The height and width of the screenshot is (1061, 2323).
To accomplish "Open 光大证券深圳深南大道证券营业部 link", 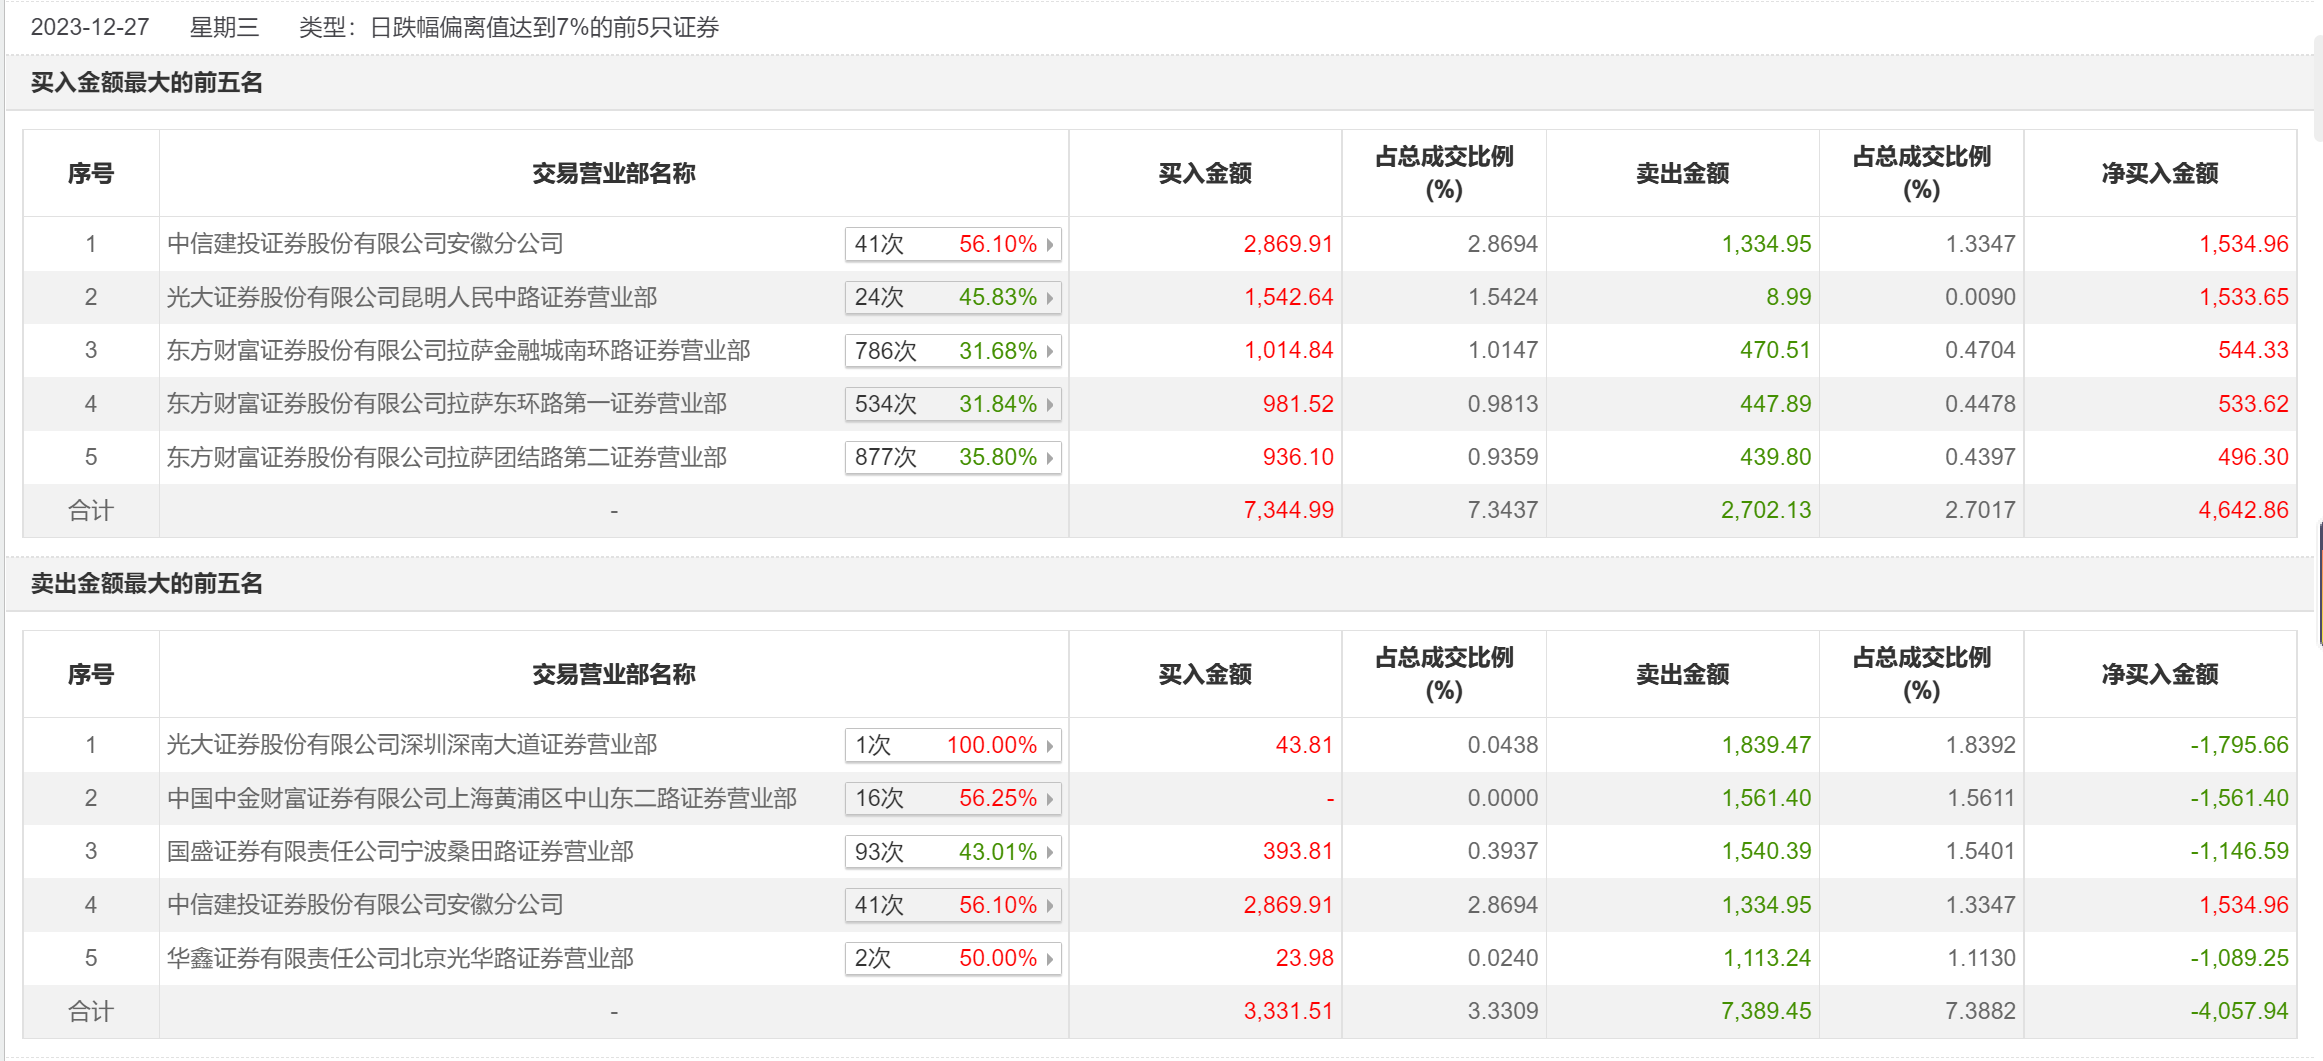I will [411, 745].
